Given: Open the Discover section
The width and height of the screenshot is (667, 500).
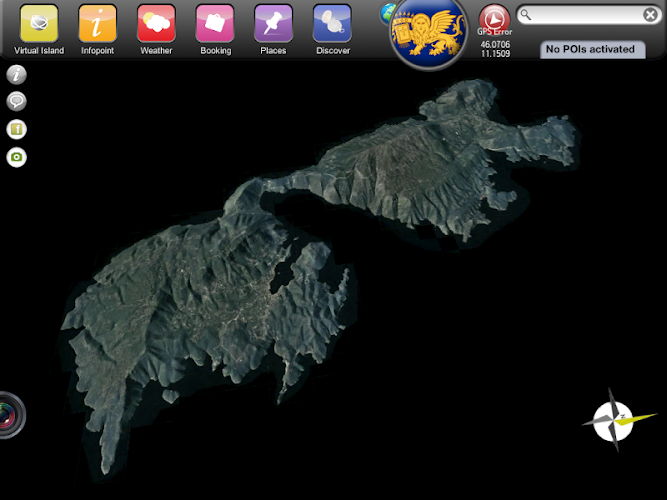Looking at the screenshot, I should point(332,23).
